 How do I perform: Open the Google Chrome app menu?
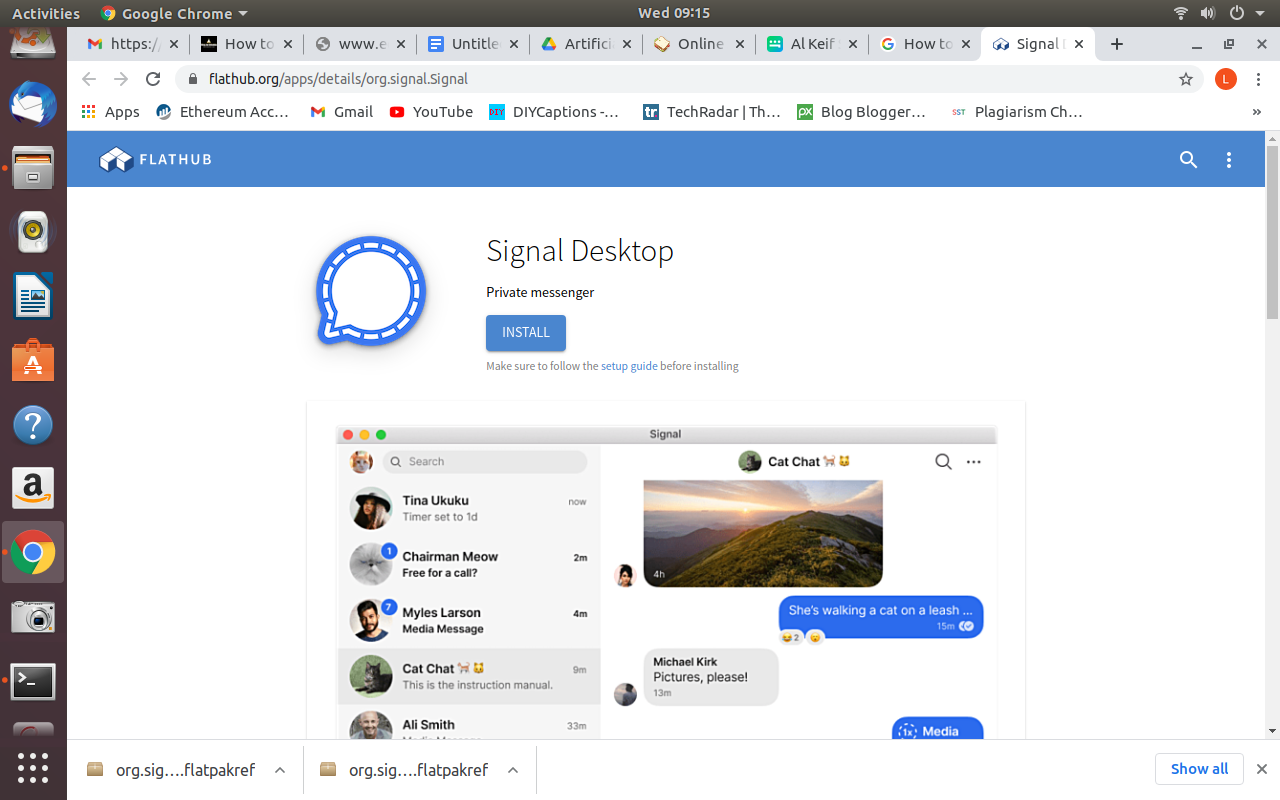pos(174,13)
